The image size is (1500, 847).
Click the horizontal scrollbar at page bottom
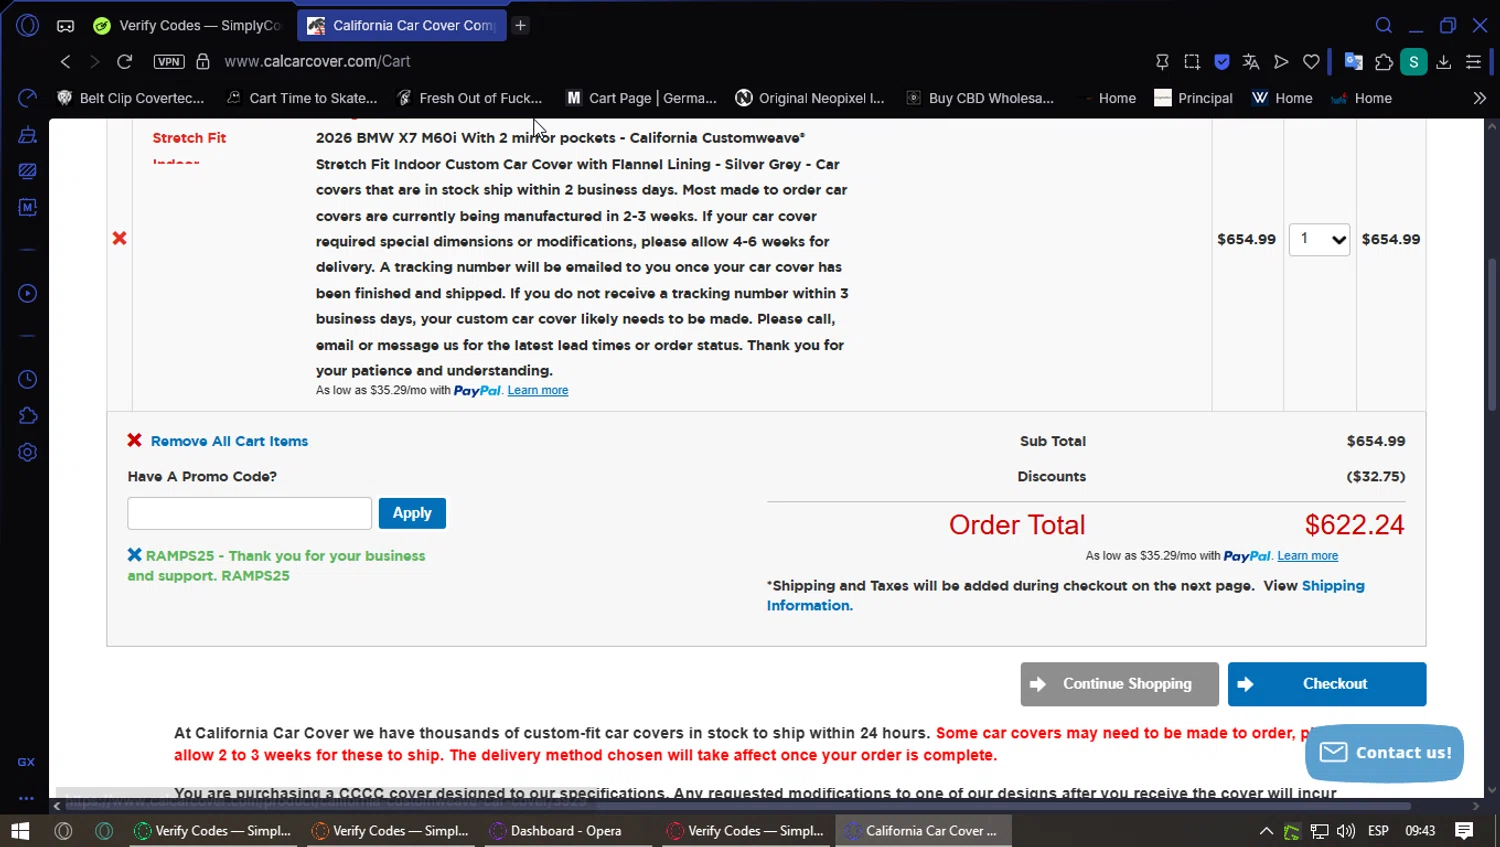click(x=740, y=806)
